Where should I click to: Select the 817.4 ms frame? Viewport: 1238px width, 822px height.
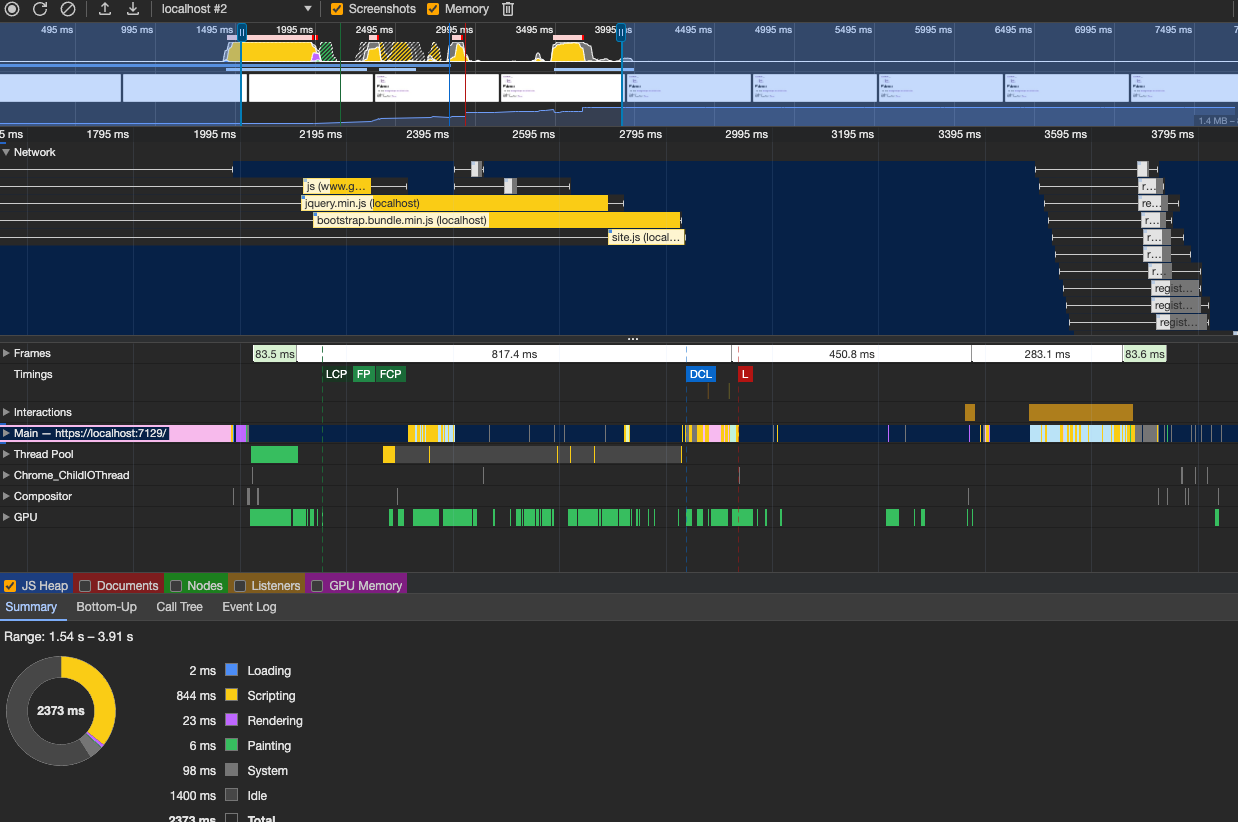click(514, 354)
